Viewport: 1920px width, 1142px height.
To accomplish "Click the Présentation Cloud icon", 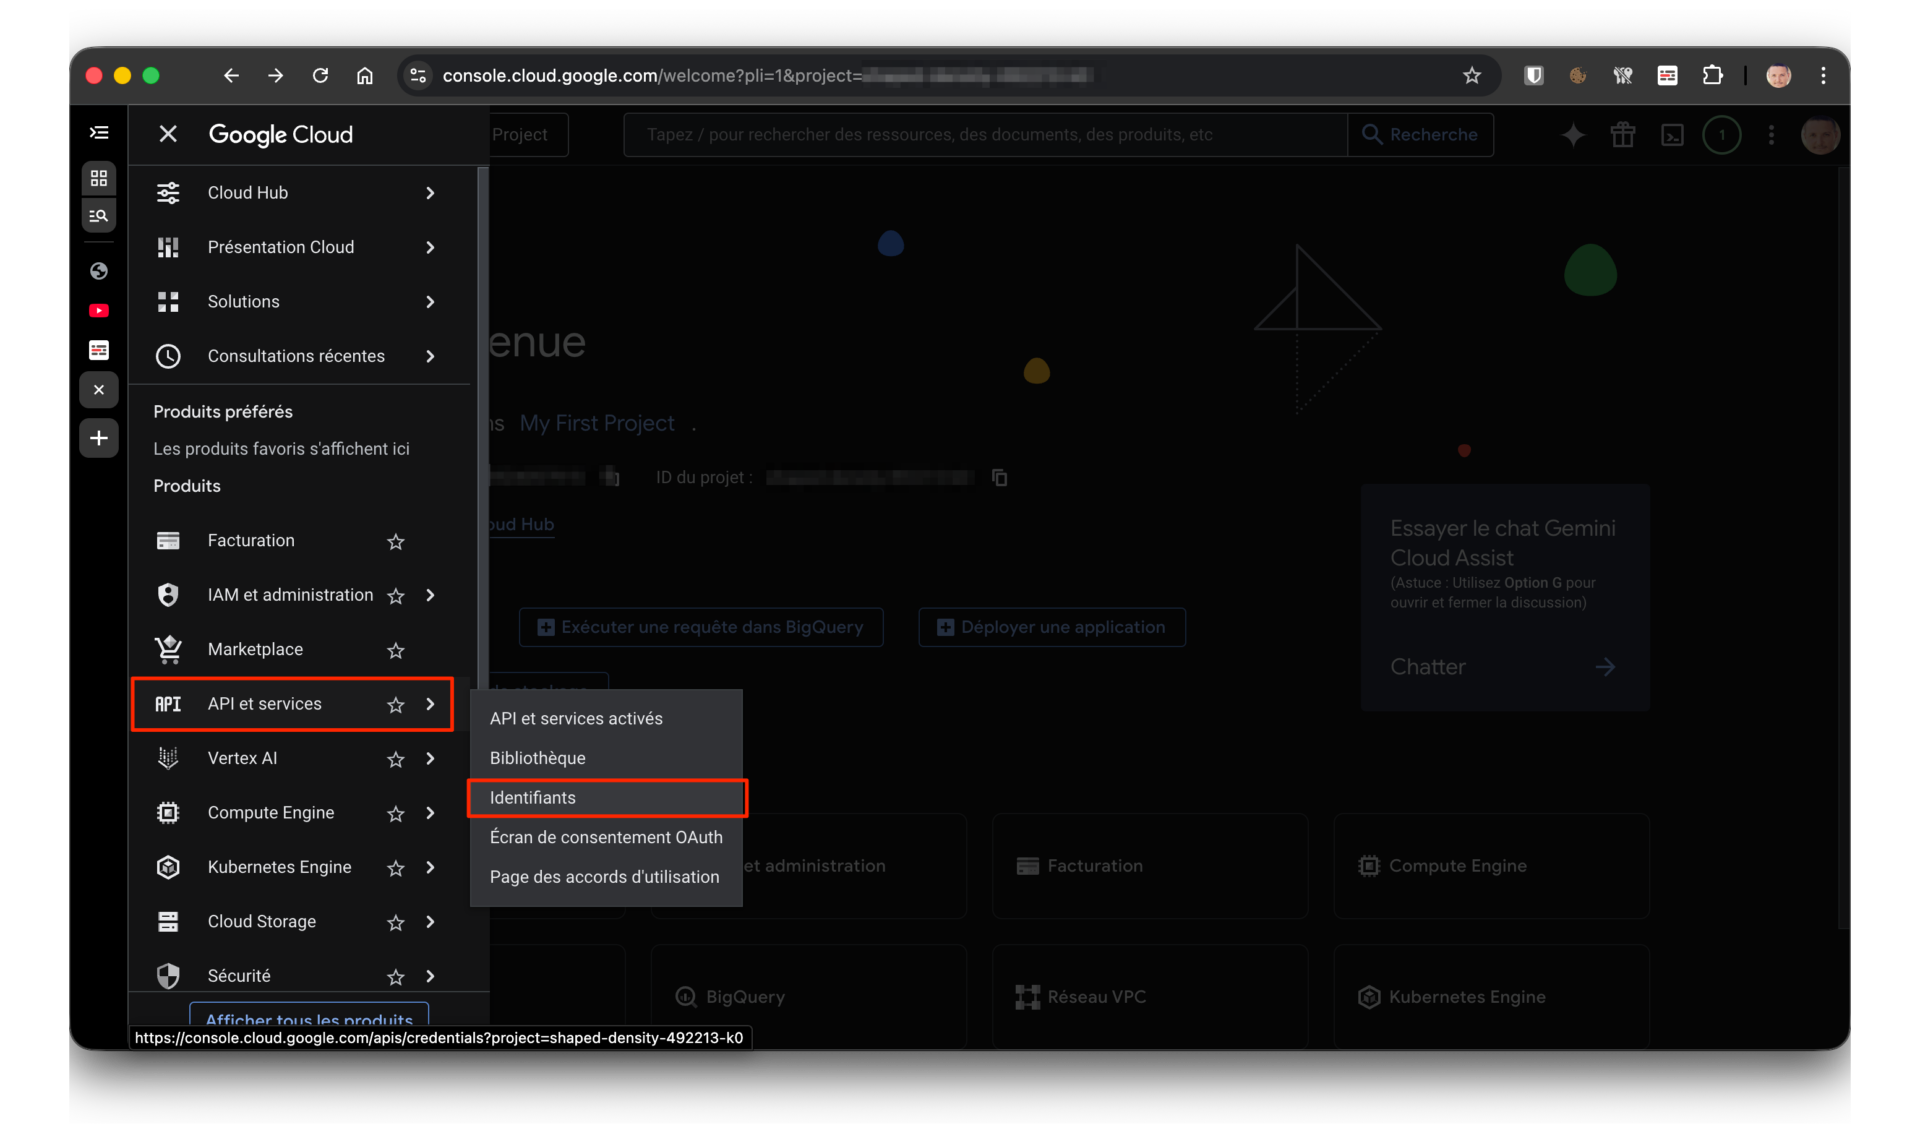I will 168,247.
